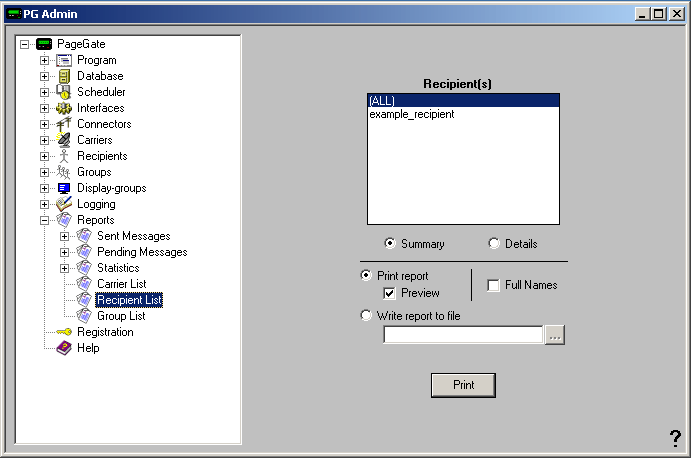Select the Help tree item

coord(88,348)
